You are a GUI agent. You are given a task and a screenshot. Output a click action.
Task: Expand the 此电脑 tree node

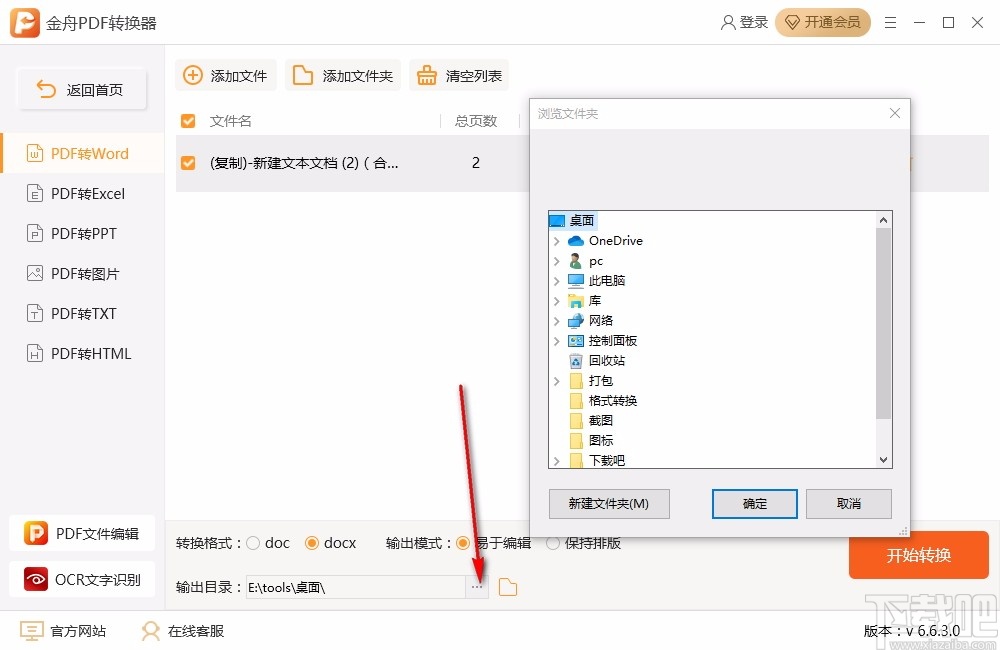tap(557, 280)
